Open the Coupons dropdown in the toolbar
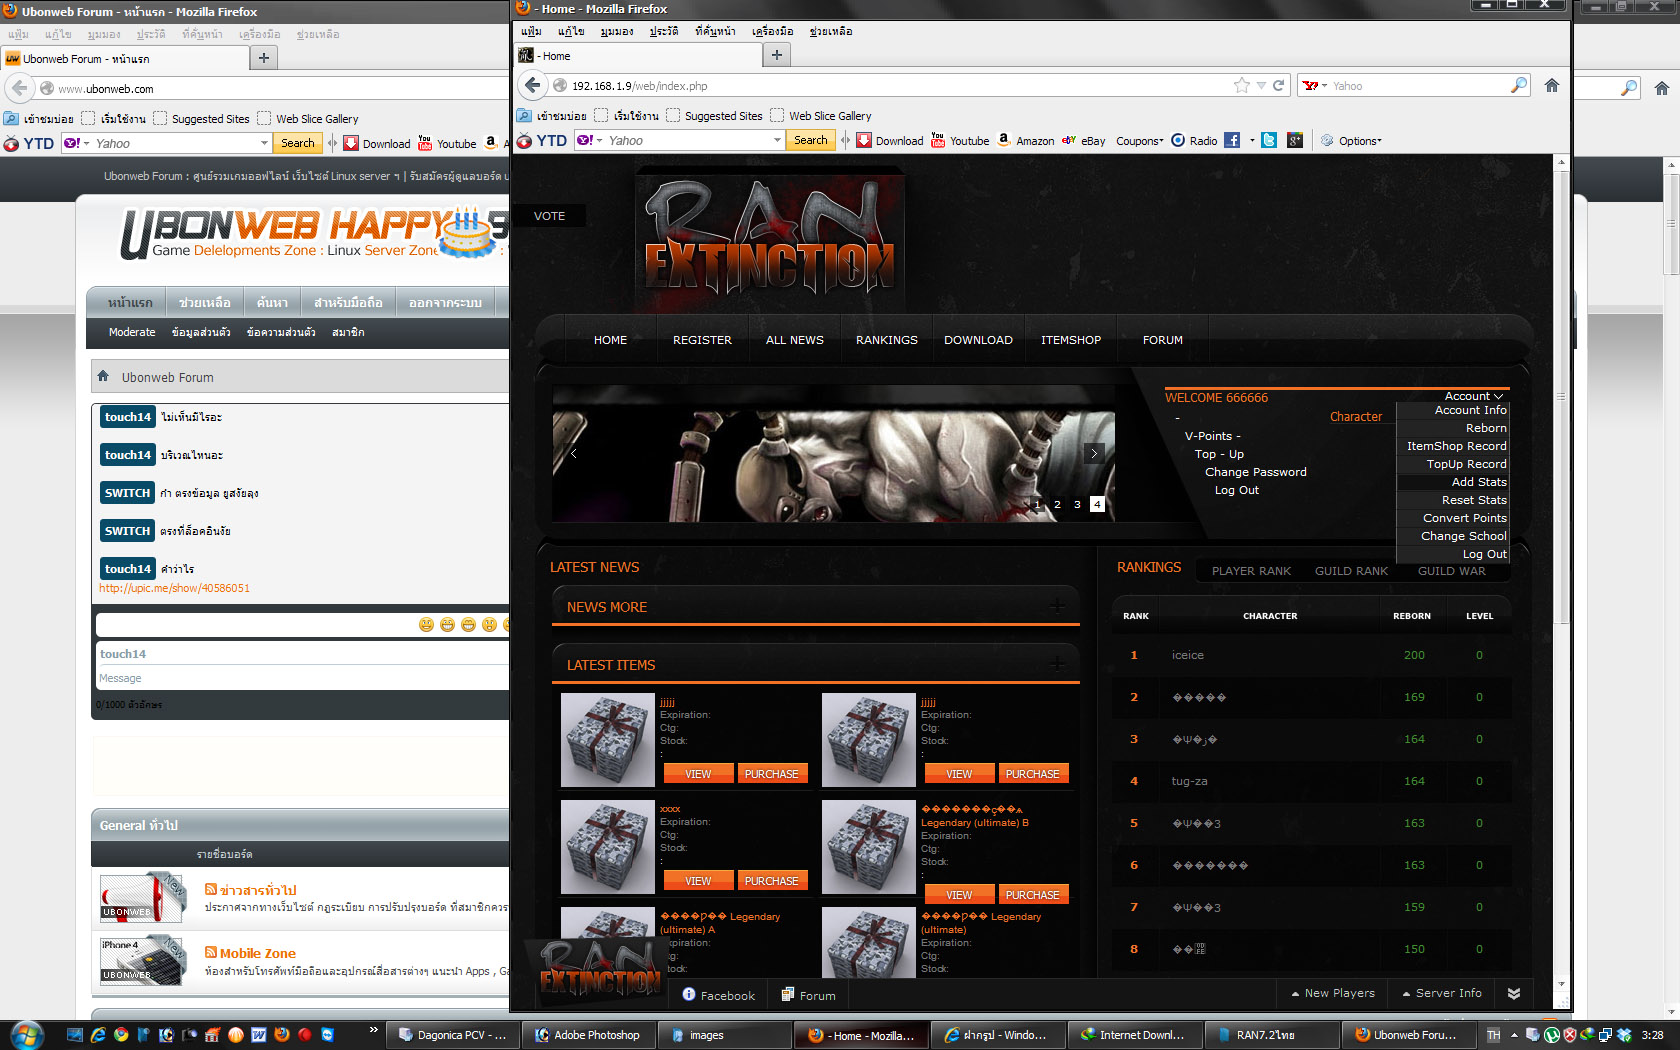The height and width of the screenshot is (1050, 1680). (x=1139, y=141)
